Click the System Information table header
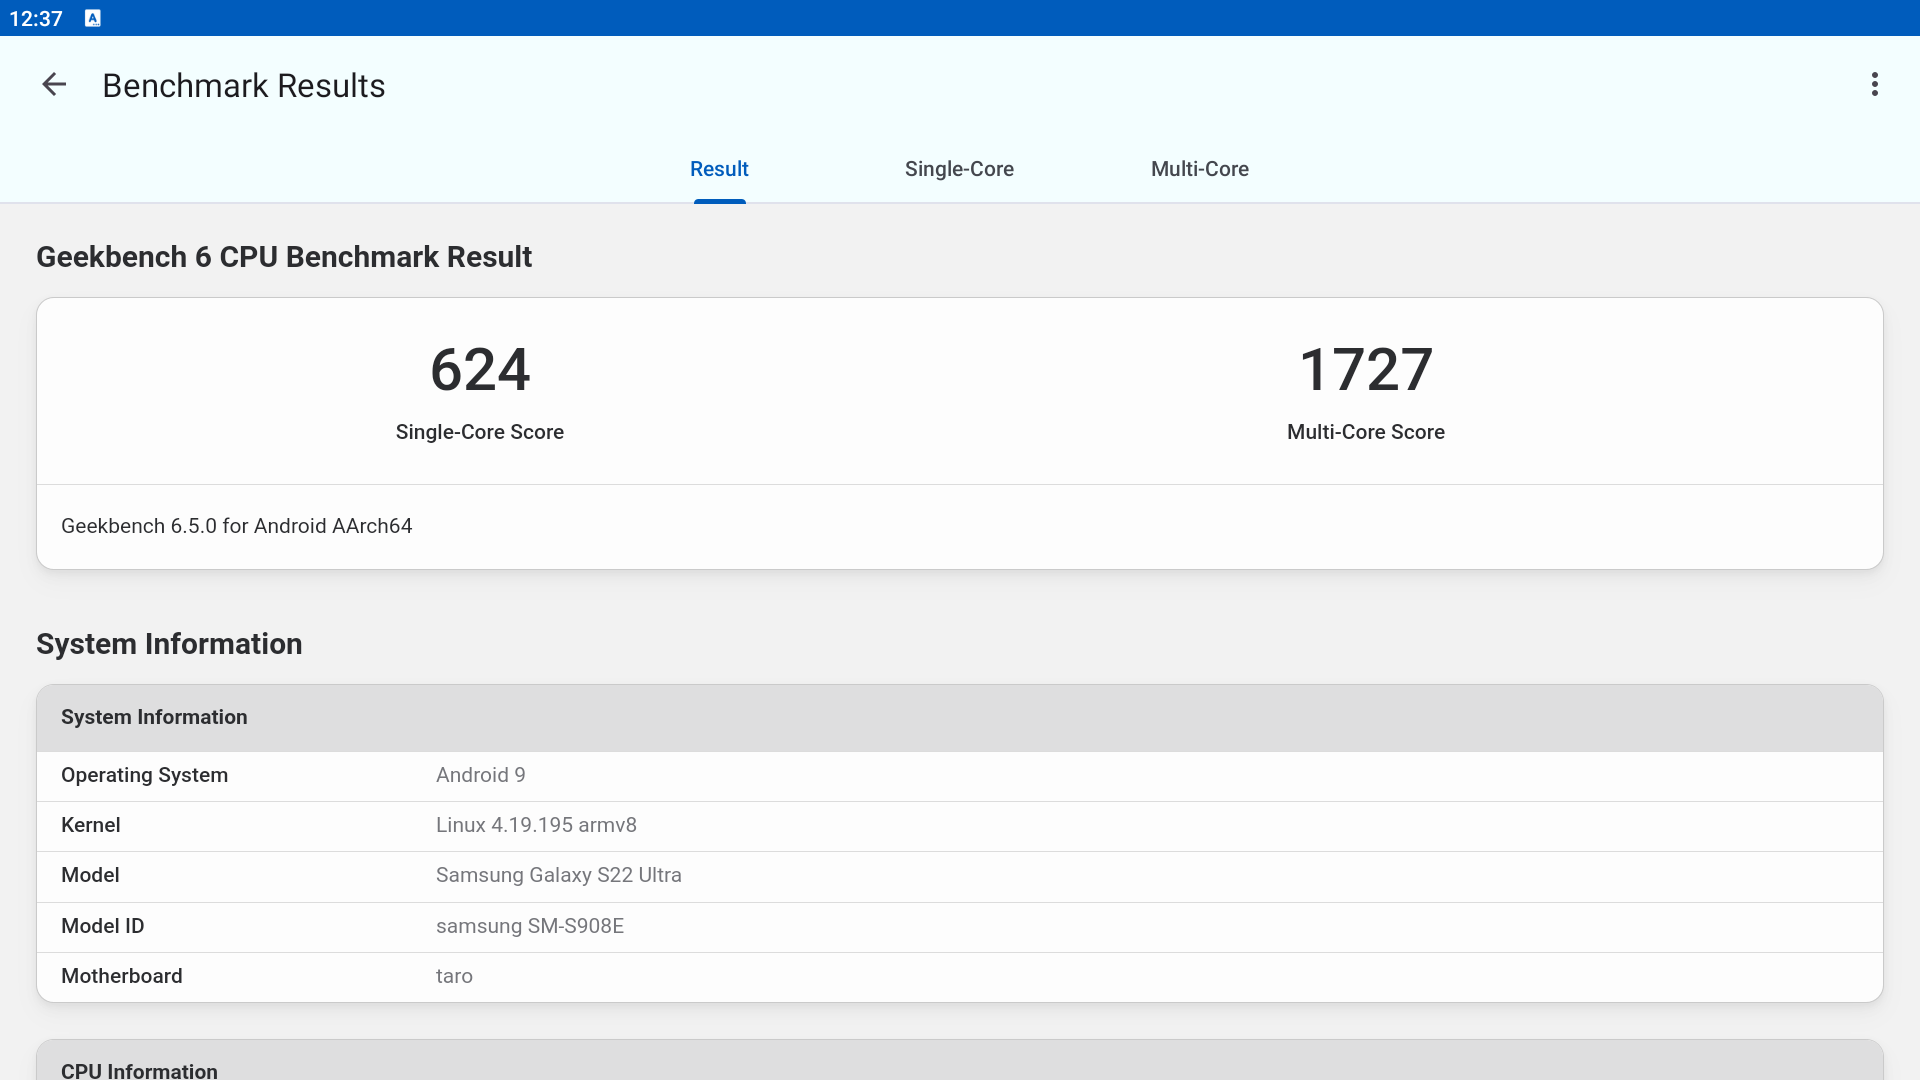1920x1080 pixels. coord(960,718)
